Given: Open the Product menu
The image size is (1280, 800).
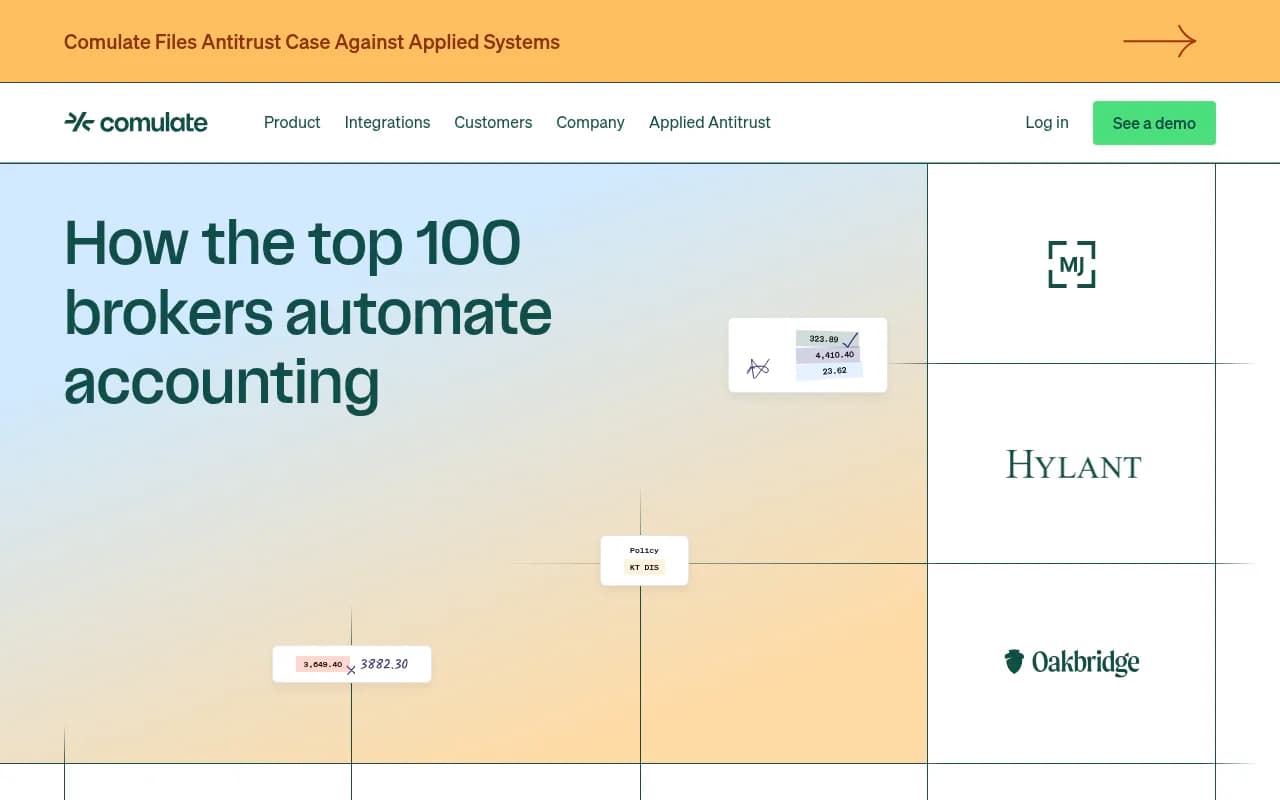Looking at the screenshot, I should coord(292,122).
